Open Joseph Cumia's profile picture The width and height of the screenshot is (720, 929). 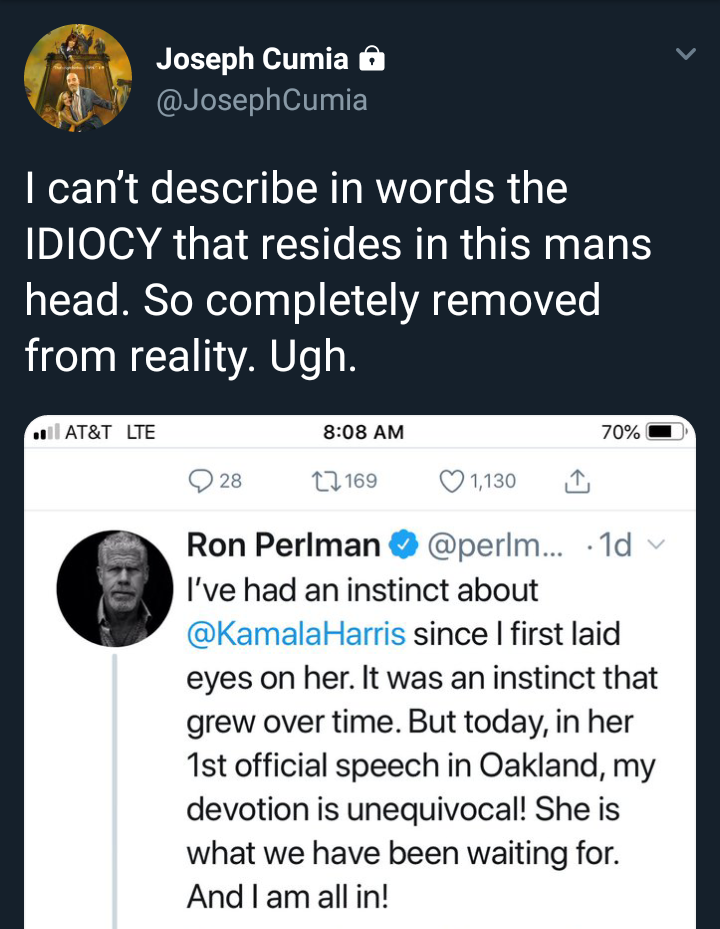coord(78,78)
